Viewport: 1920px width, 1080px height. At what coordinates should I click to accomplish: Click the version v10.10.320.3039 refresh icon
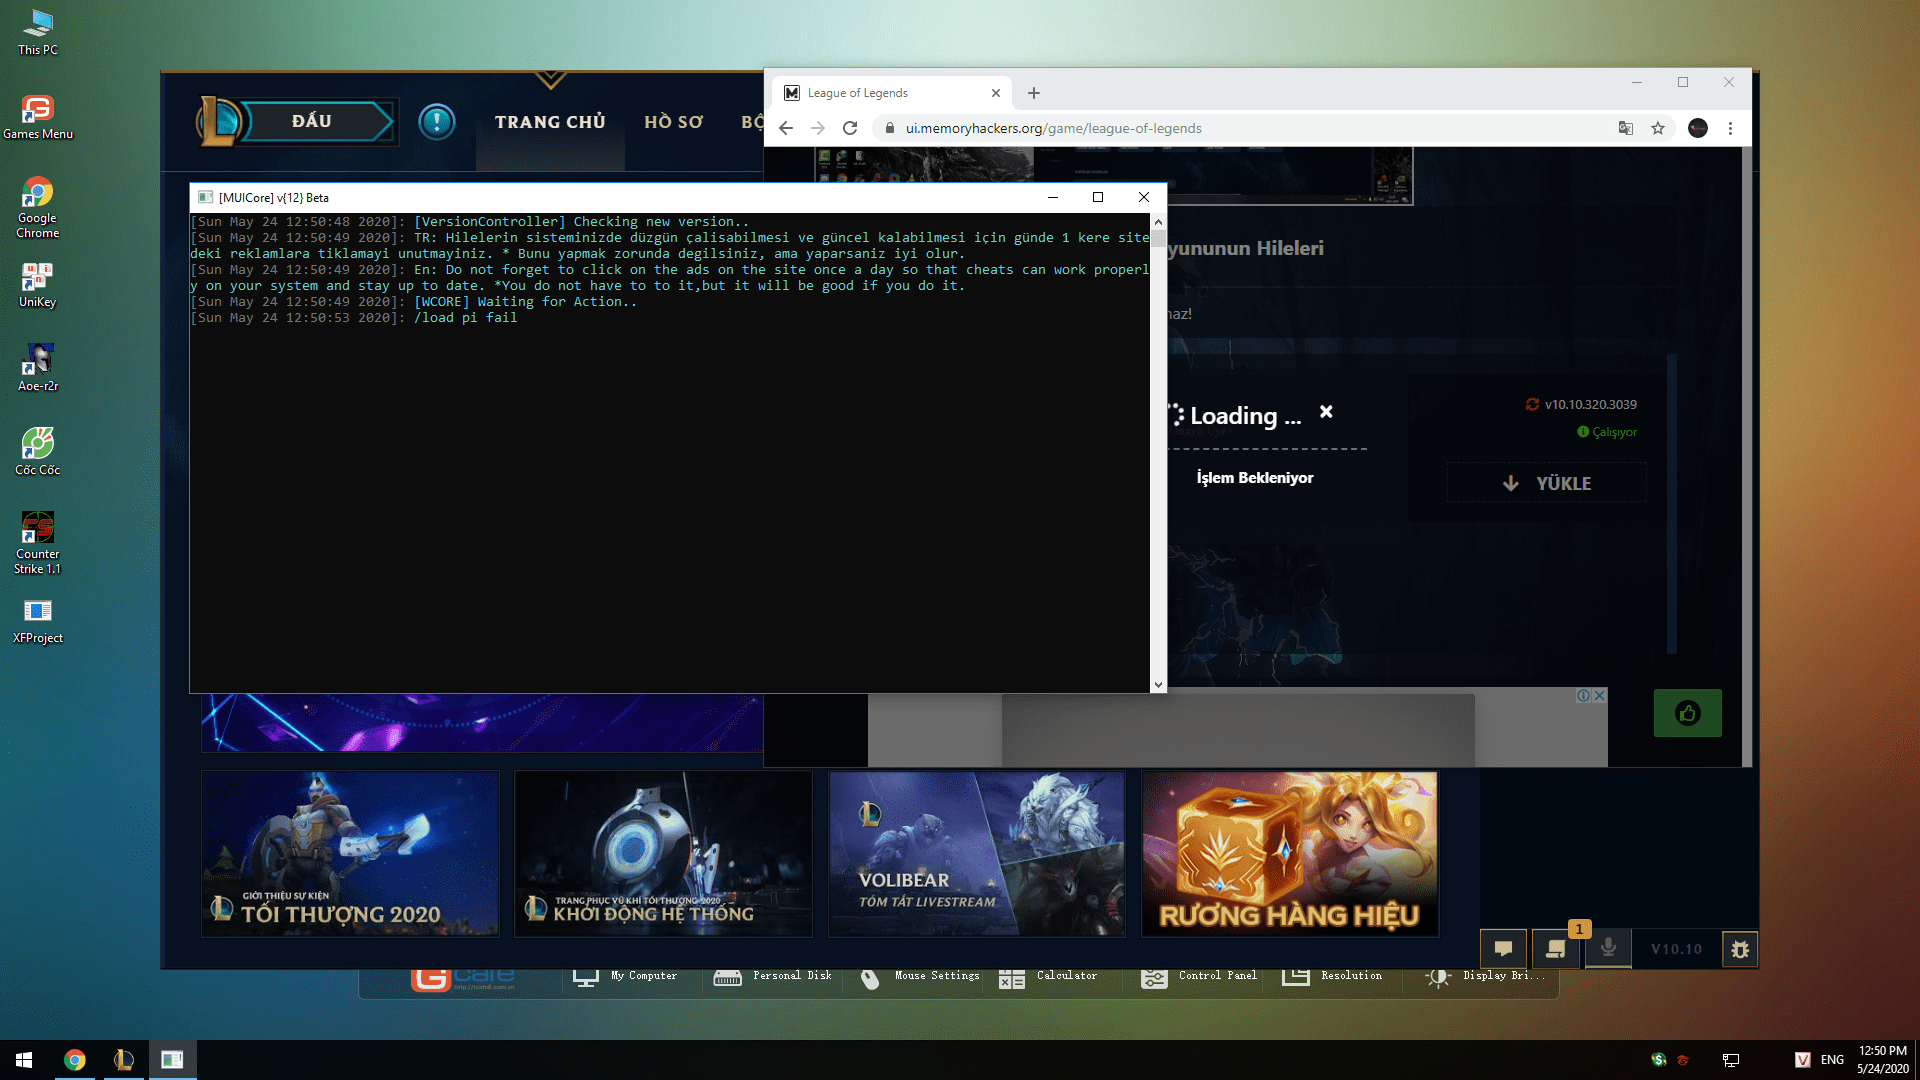tap(1532, 404)
